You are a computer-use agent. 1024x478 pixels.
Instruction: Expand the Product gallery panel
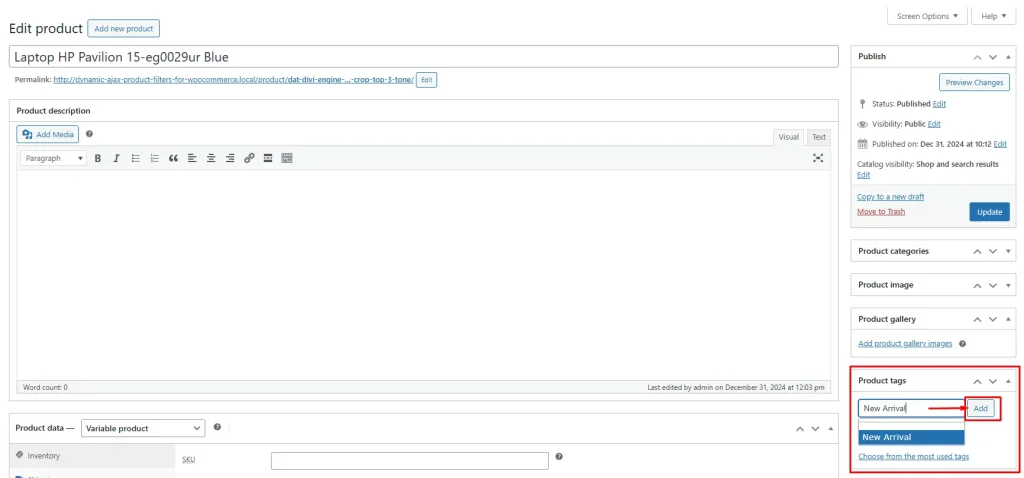(1008, 319)
